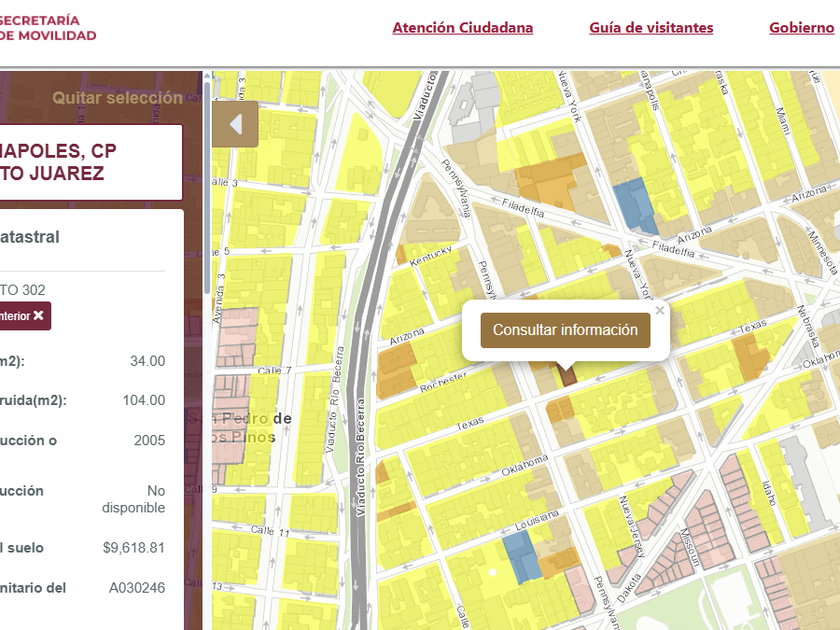The width and height of the screenshot is (840, 630).
Task: Click Quitar selección to clear the selection
Action: (117, 98)
